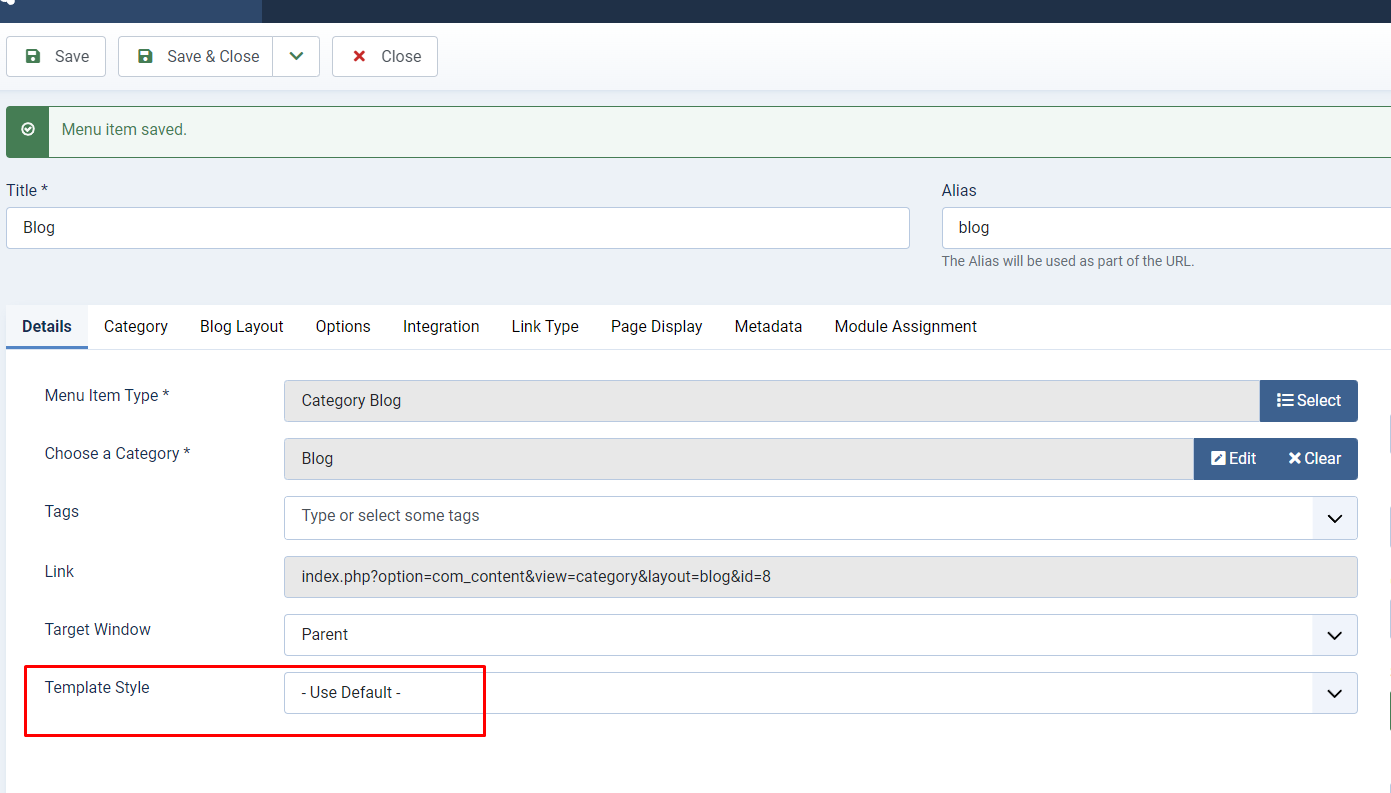Expand the Tags dropdown

(1334, 519)
